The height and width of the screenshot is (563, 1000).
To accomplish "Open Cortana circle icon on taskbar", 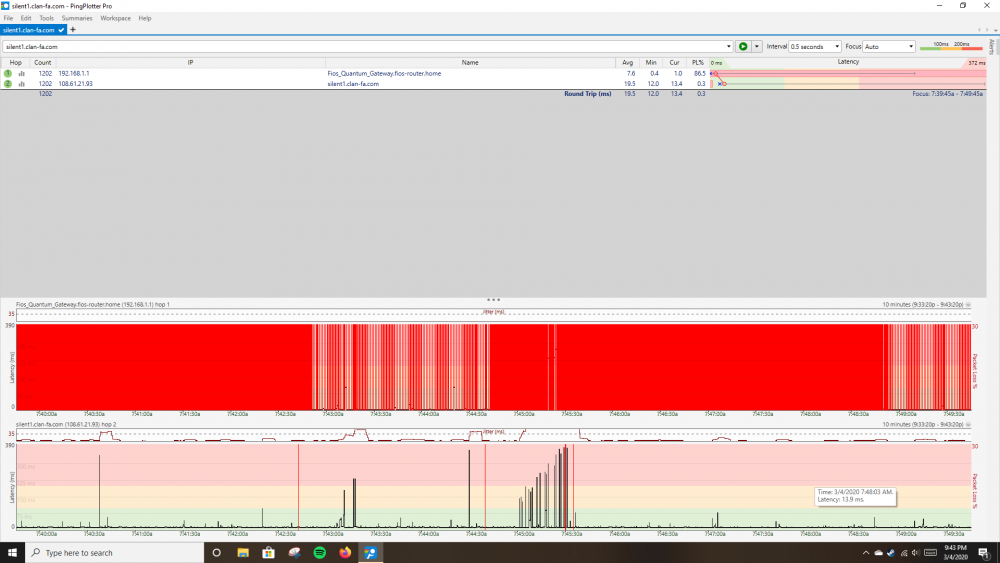I will click(x=216, y=553).
